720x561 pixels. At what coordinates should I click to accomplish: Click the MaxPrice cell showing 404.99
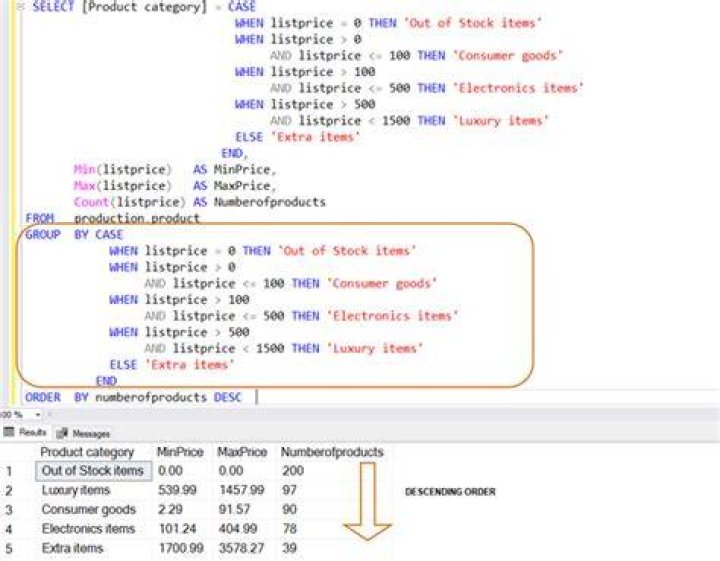pos(238,529)
